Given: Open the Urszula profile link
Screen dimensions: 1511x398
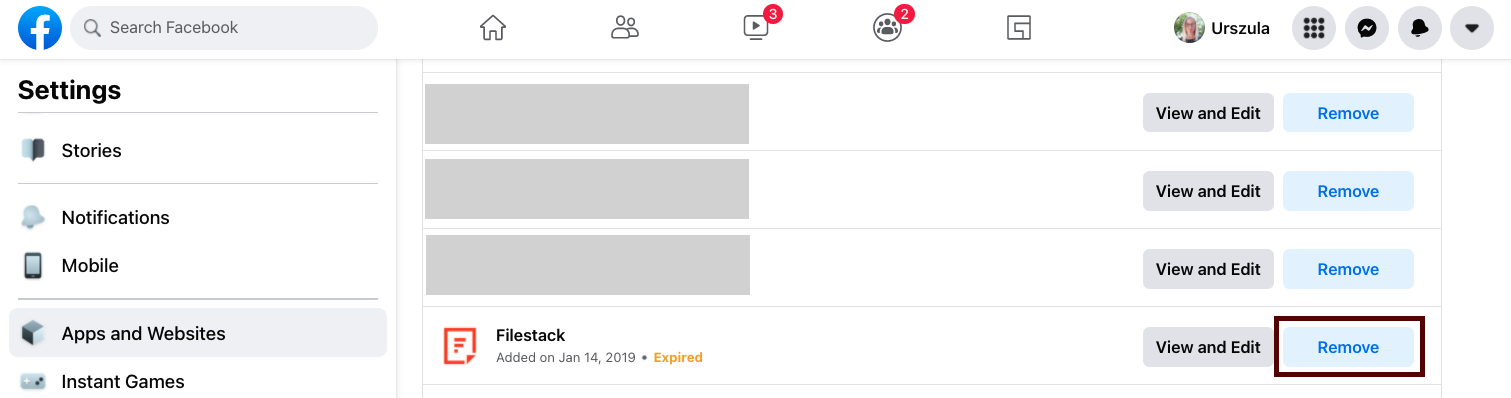Looking at the screenshot, I should [x=1222, y=28].
